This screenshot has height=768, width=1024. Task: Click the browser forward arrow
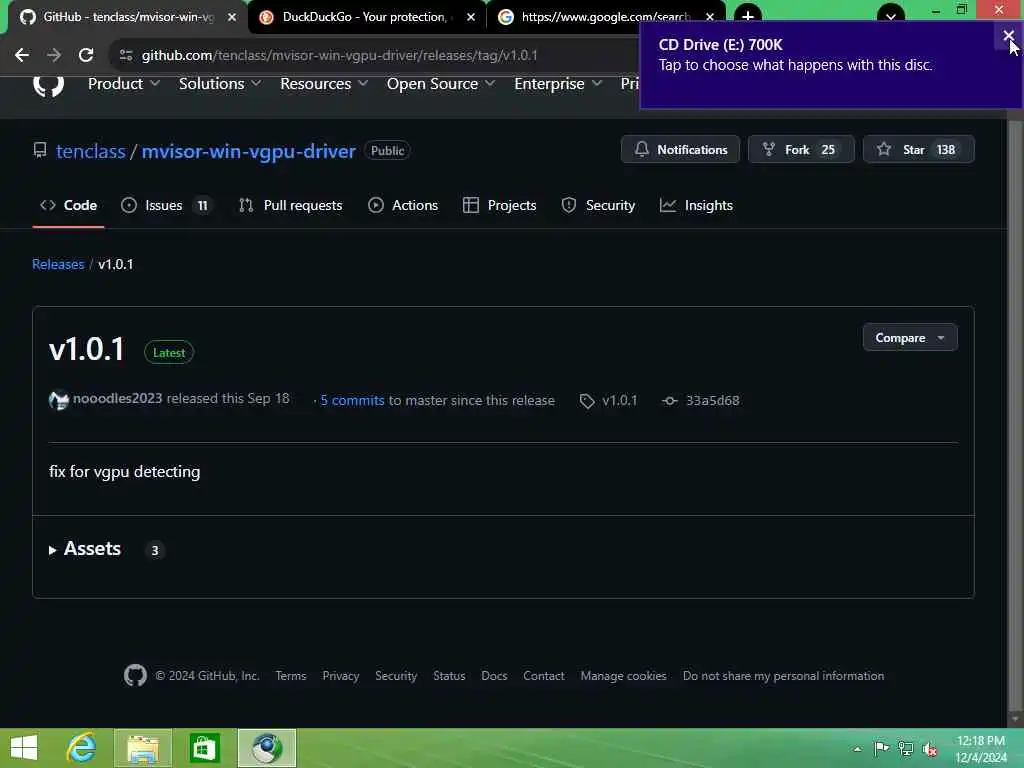54,56
